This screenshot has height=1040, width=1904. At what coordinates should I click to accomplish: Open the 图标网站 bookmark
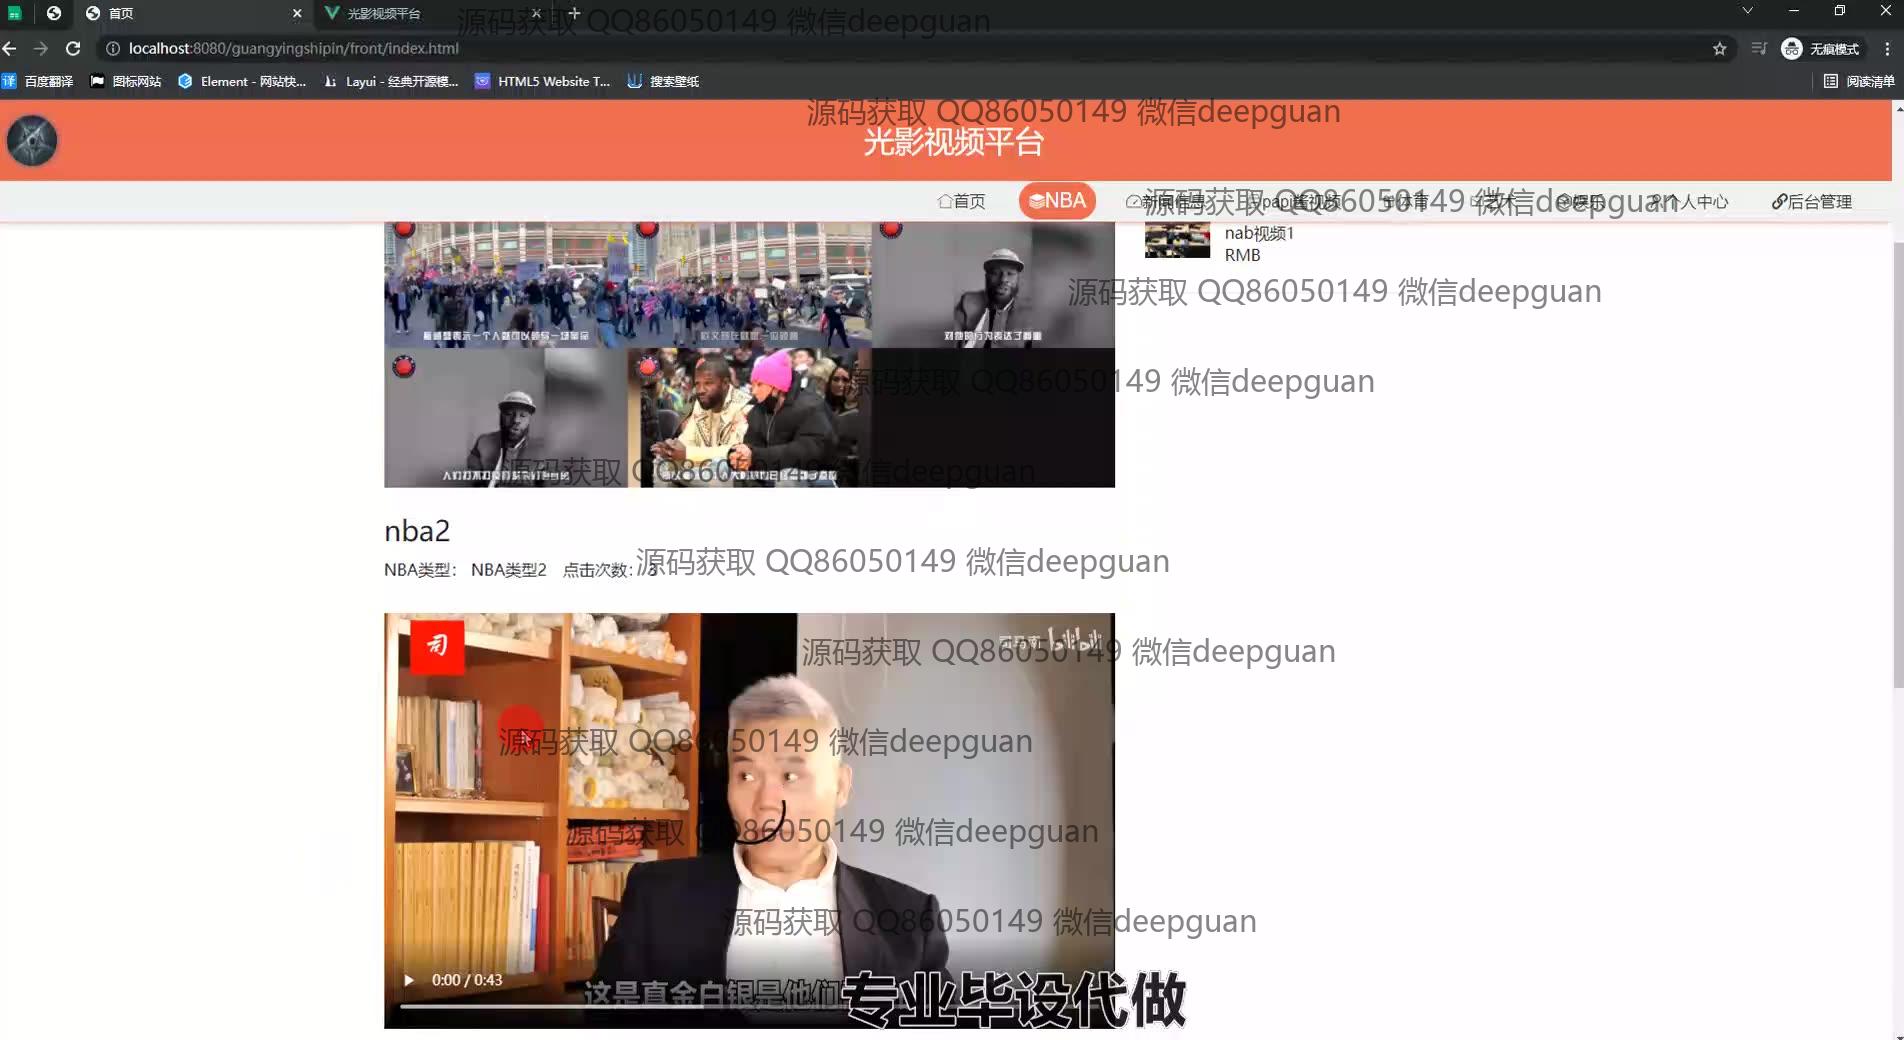126,81
